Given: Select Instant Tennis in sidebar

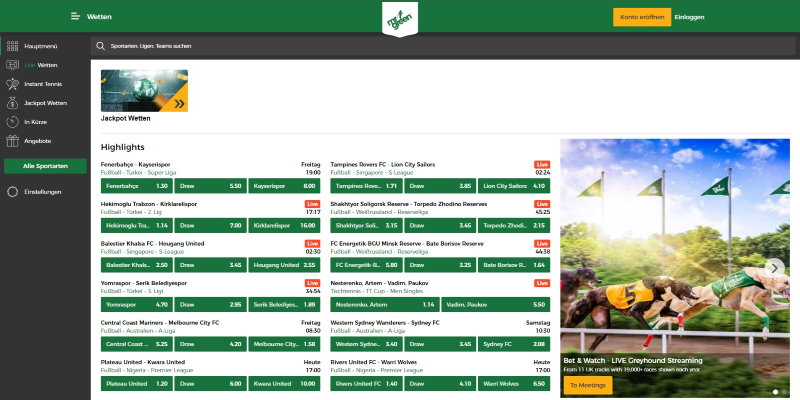Looking at the screenshot, I should click(45, 84).
